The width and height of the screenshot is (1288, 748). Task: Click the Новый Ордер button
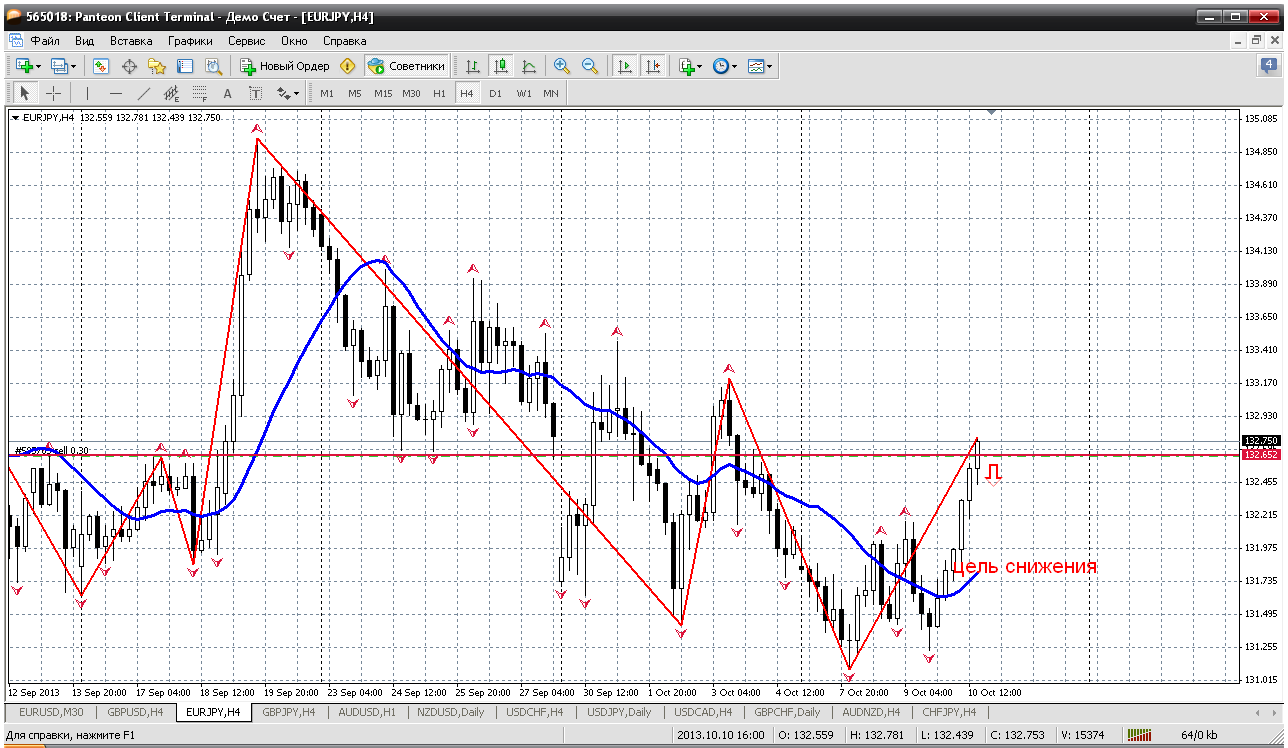(x=285, y=66)
